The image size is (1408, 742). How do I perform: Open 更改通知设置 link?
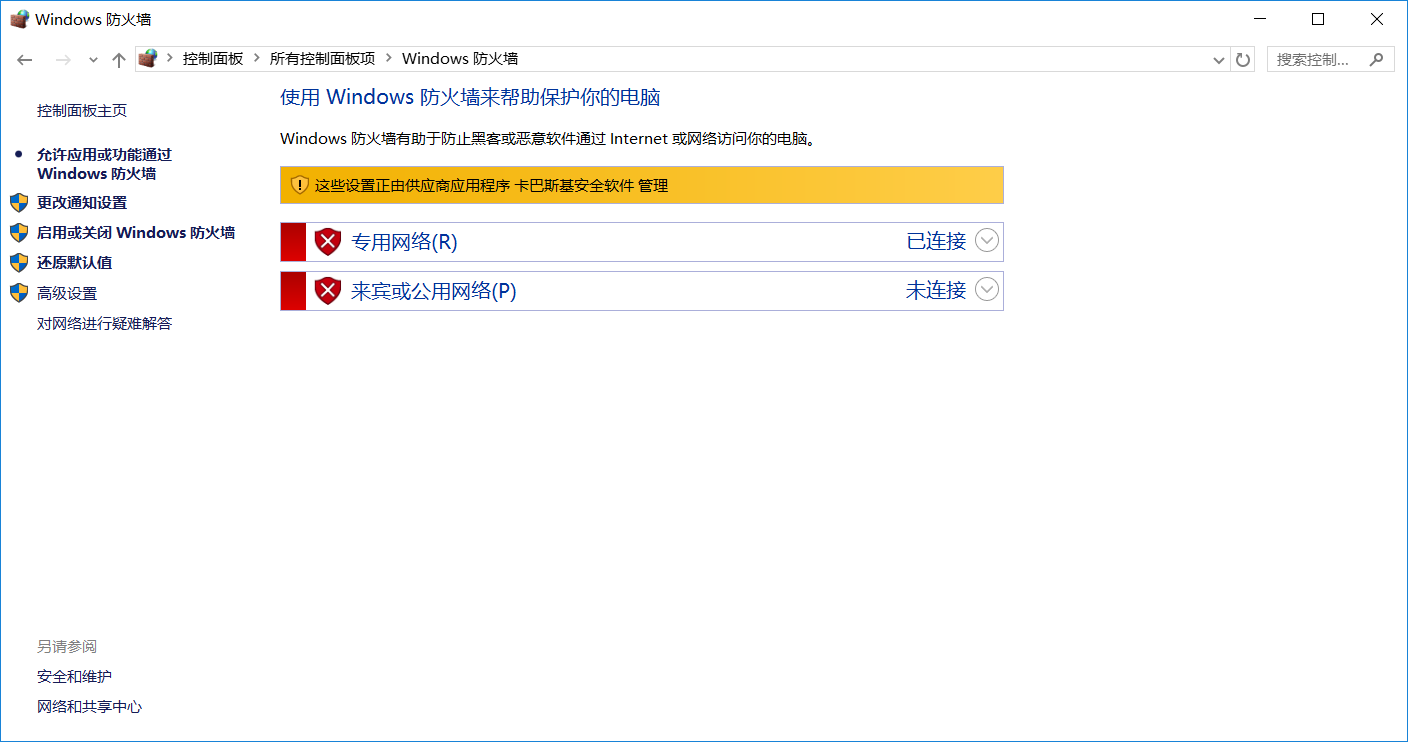(x=82, y=203)
